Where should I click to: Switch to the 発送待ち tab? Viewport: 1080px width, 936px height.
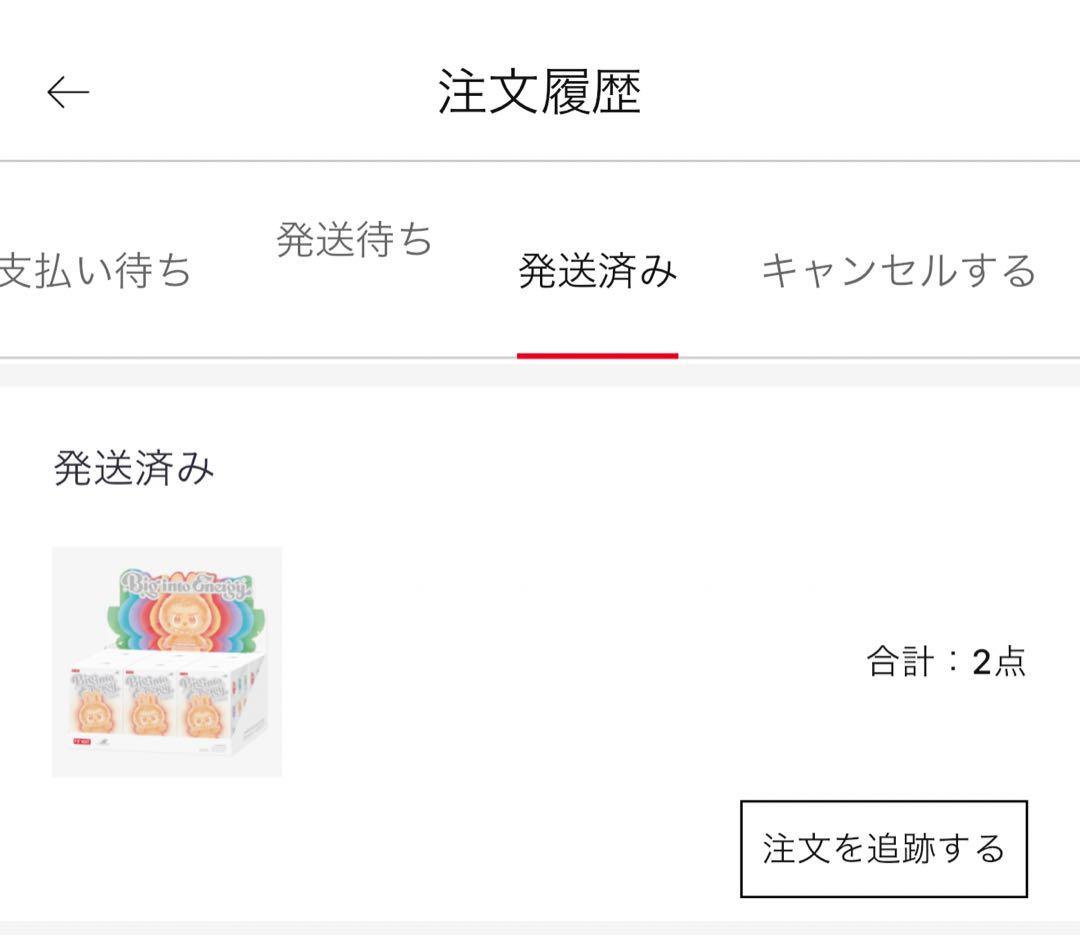pos(354,240)
